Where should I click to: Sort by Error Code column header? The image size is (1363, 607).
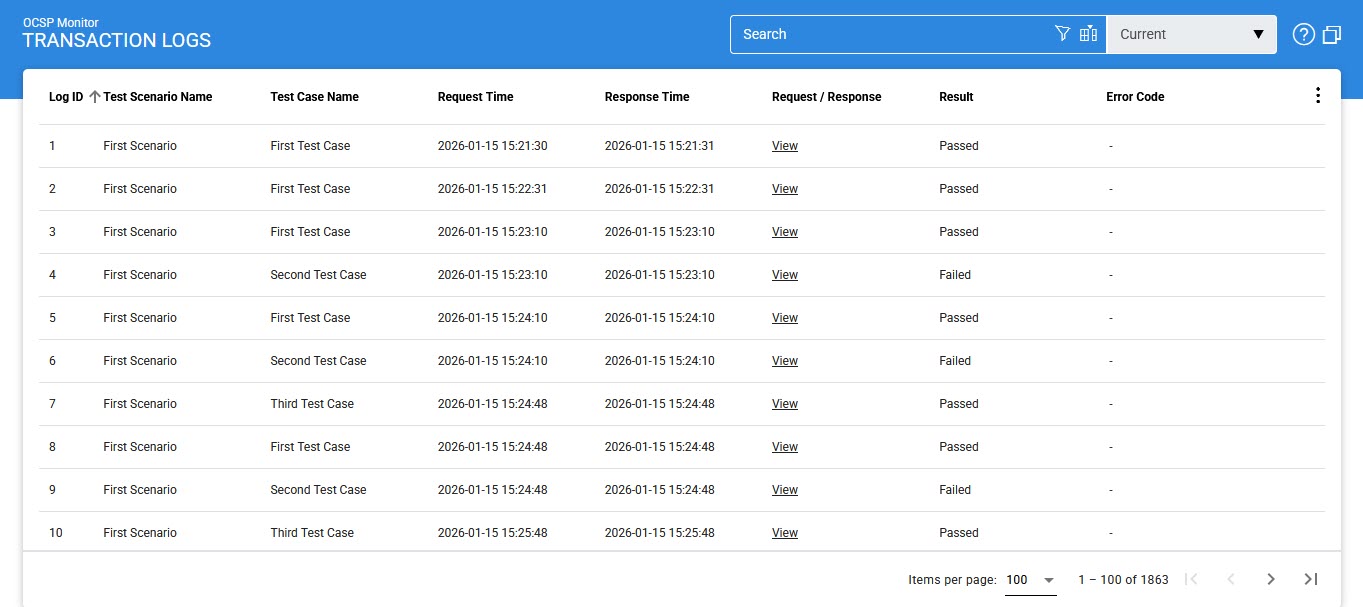(x=1135, y=97)
